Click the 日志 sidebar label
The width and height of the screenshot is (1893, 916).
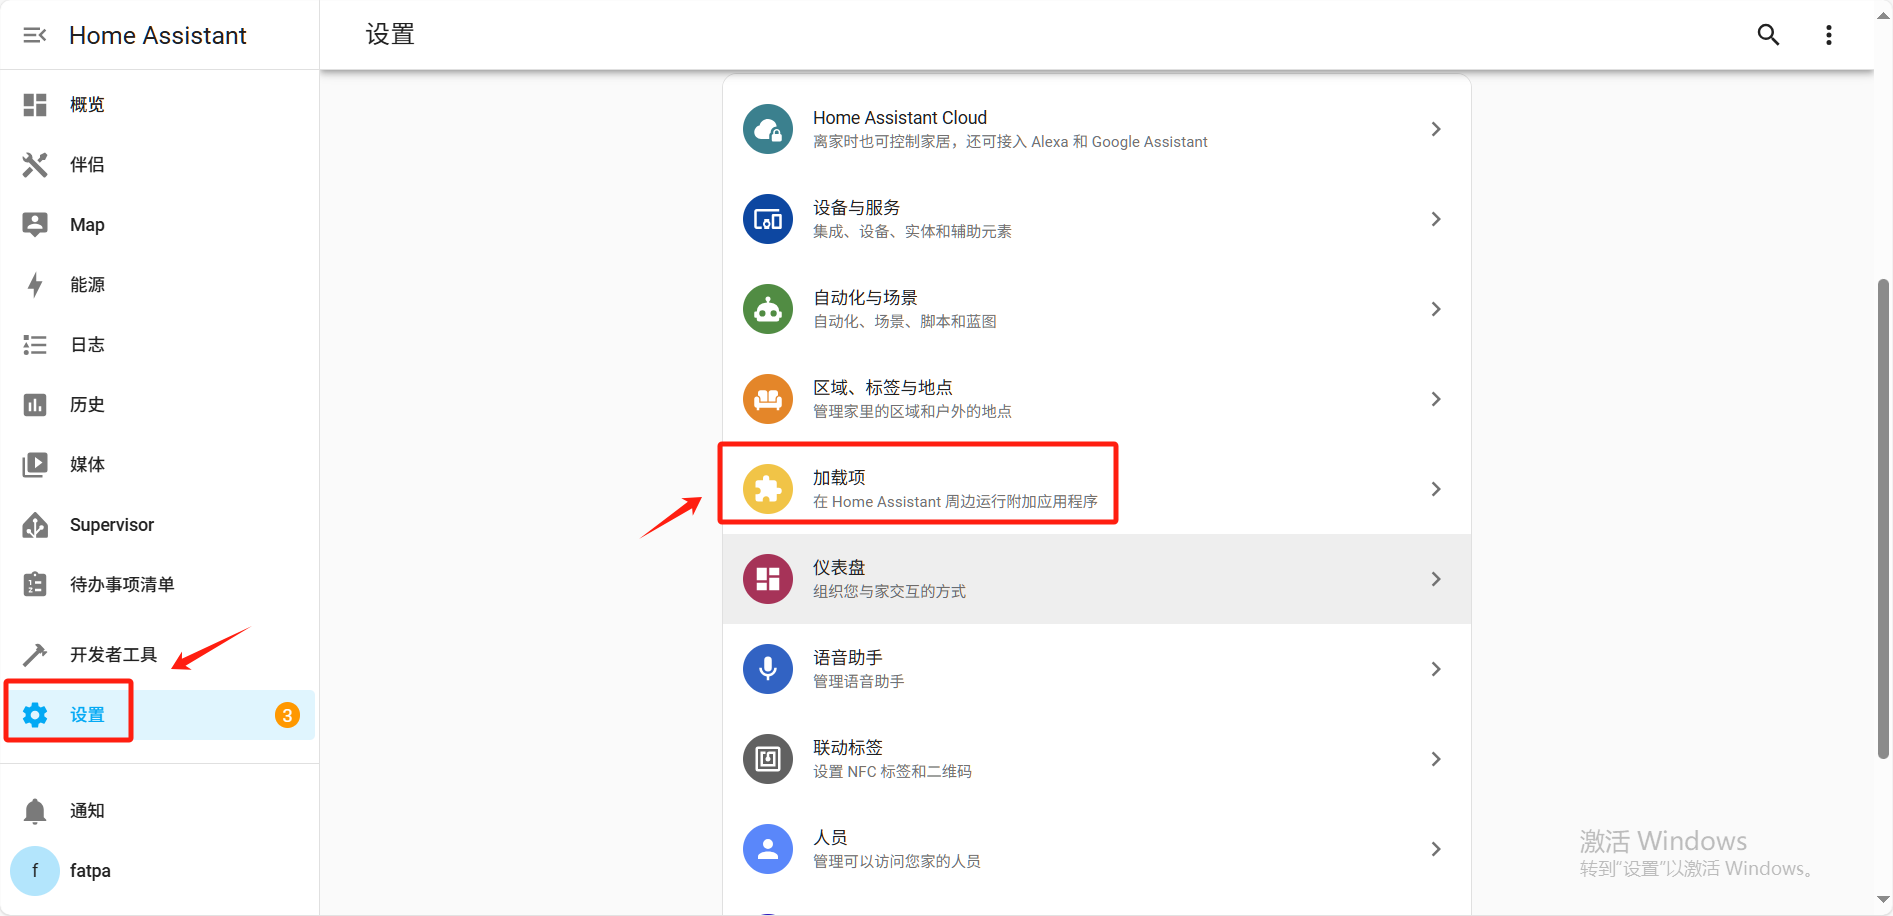pos(87,345)
